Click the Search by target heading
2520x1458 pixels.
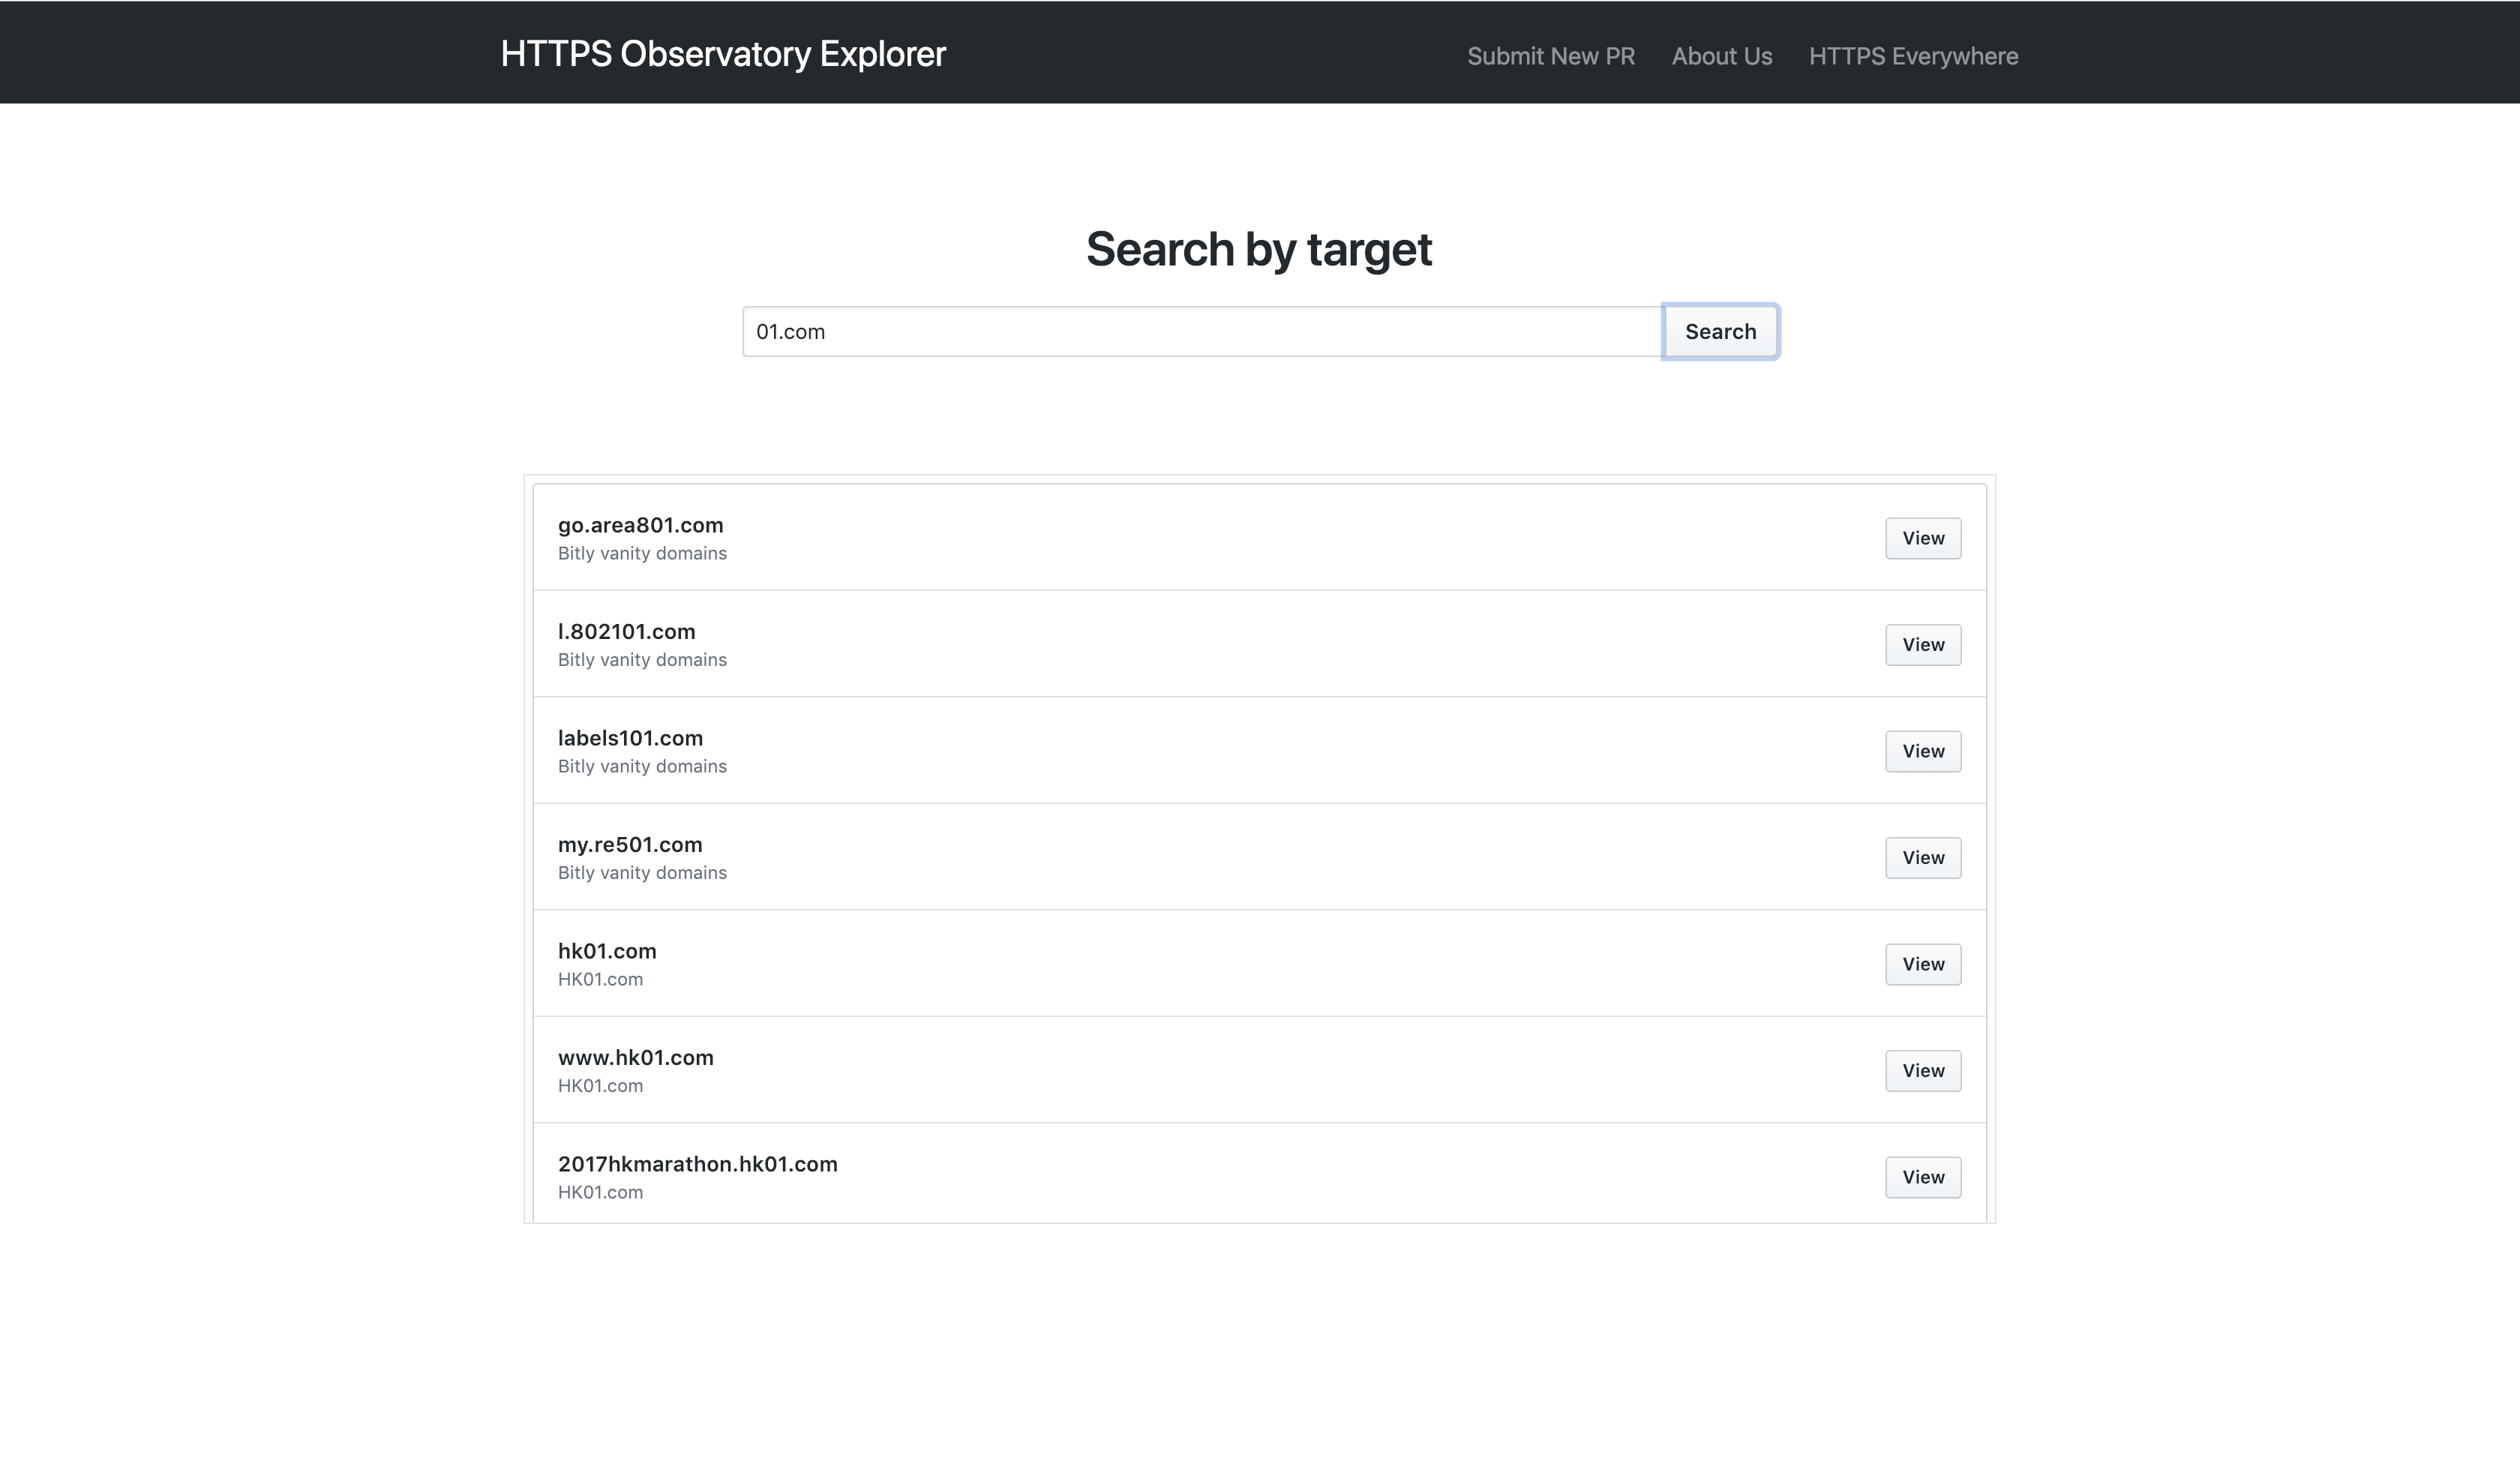1259,249
